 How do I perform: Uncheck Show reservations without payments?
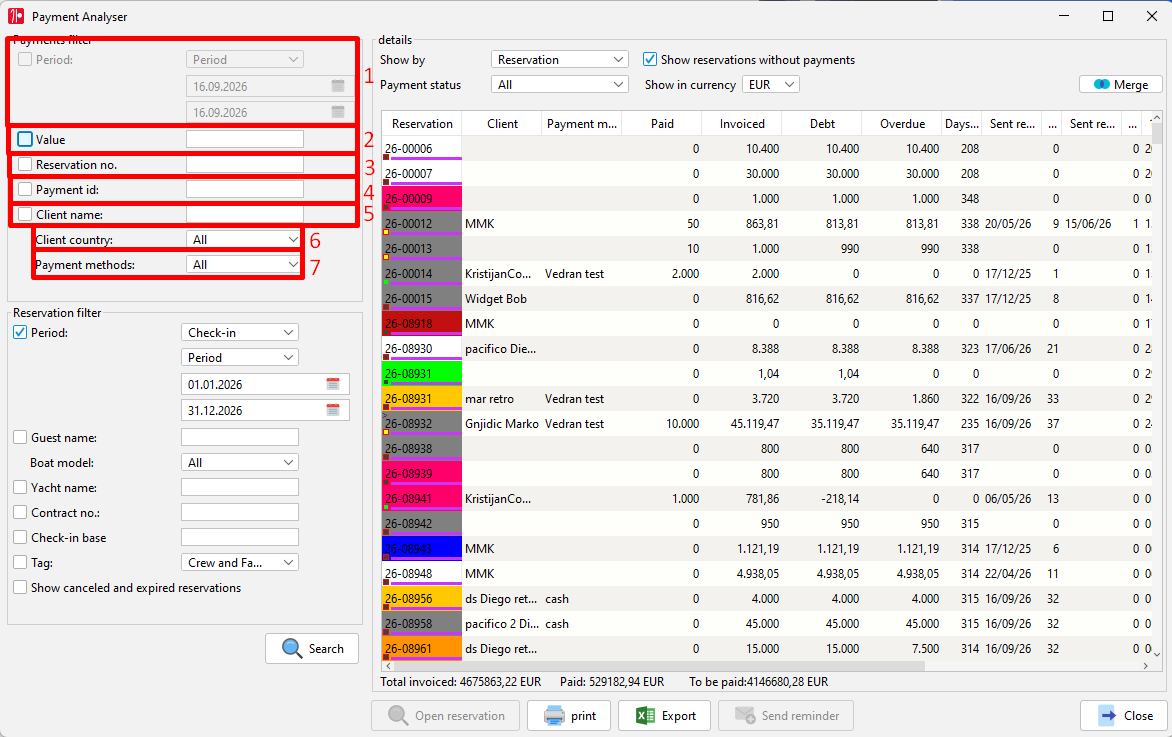coord(650,59)
